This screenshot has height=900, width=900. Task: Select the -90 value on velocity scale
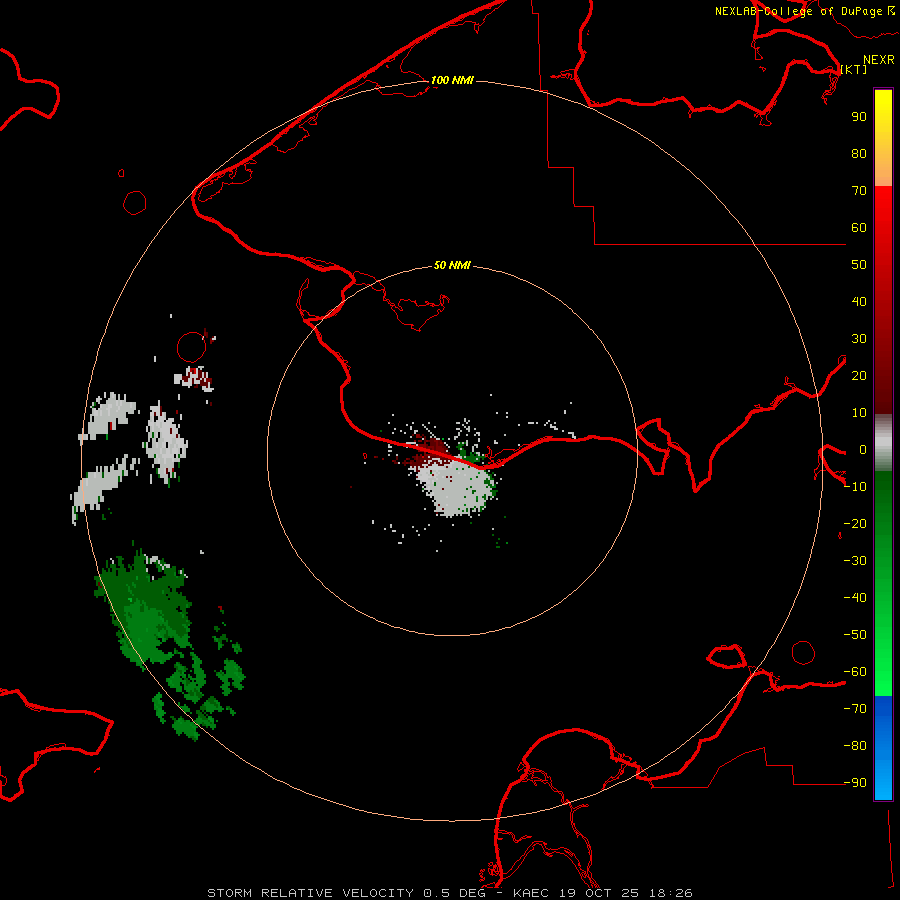(x=855, y=783)
